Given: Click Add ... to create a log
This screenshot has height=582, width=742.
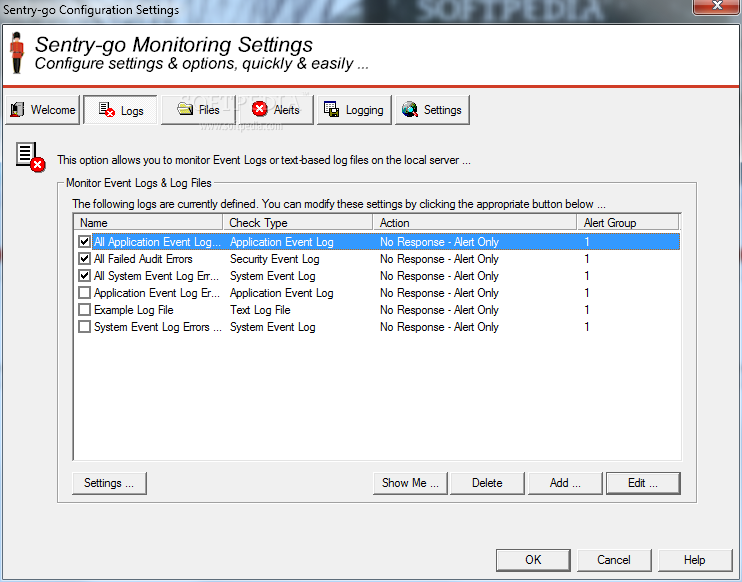Looking at the screenshot, I should (x=565, y=483).
